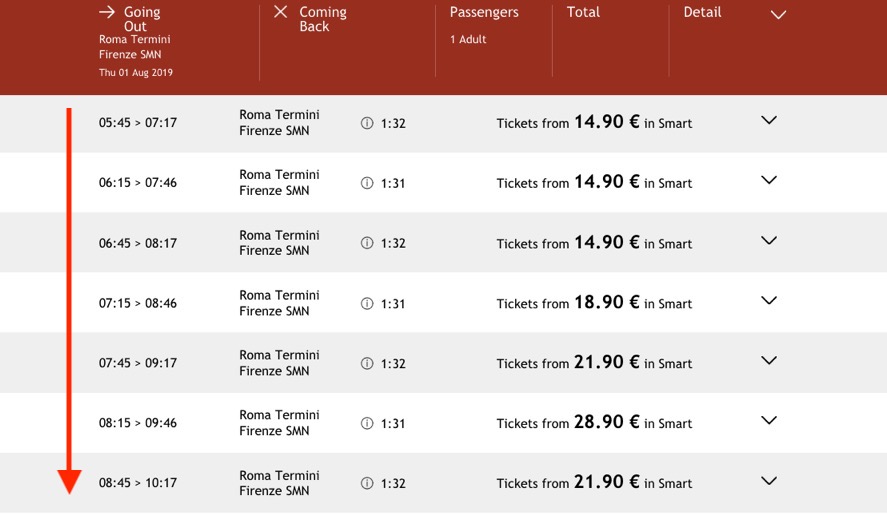887x516 pixels.
Task: Select the 07:45 ticket from 21.90 €
Action: pos(594,363)
